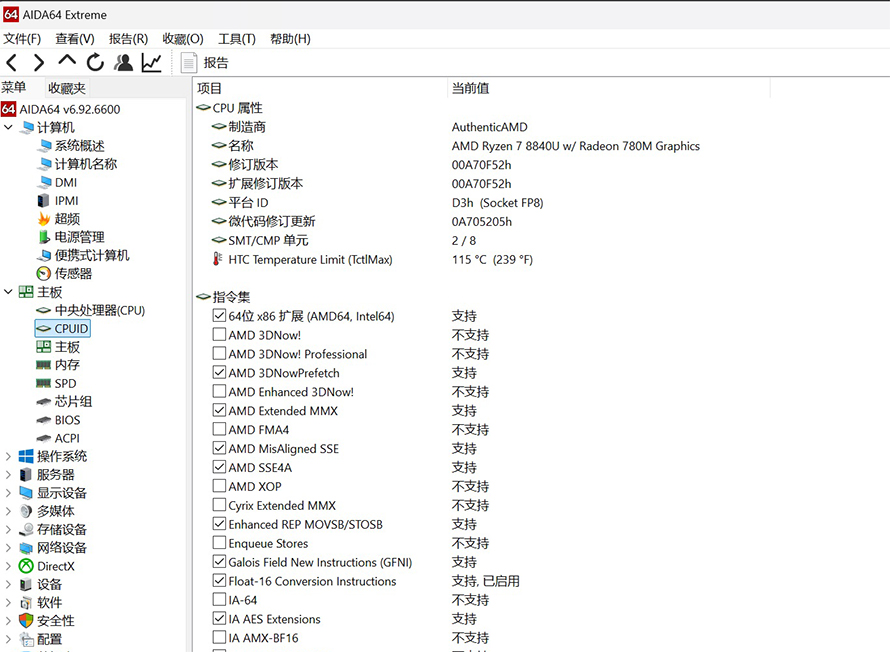Open the 便携式计算机 icon
This screenshot has width=890, height=652.
tap(44, 255)
